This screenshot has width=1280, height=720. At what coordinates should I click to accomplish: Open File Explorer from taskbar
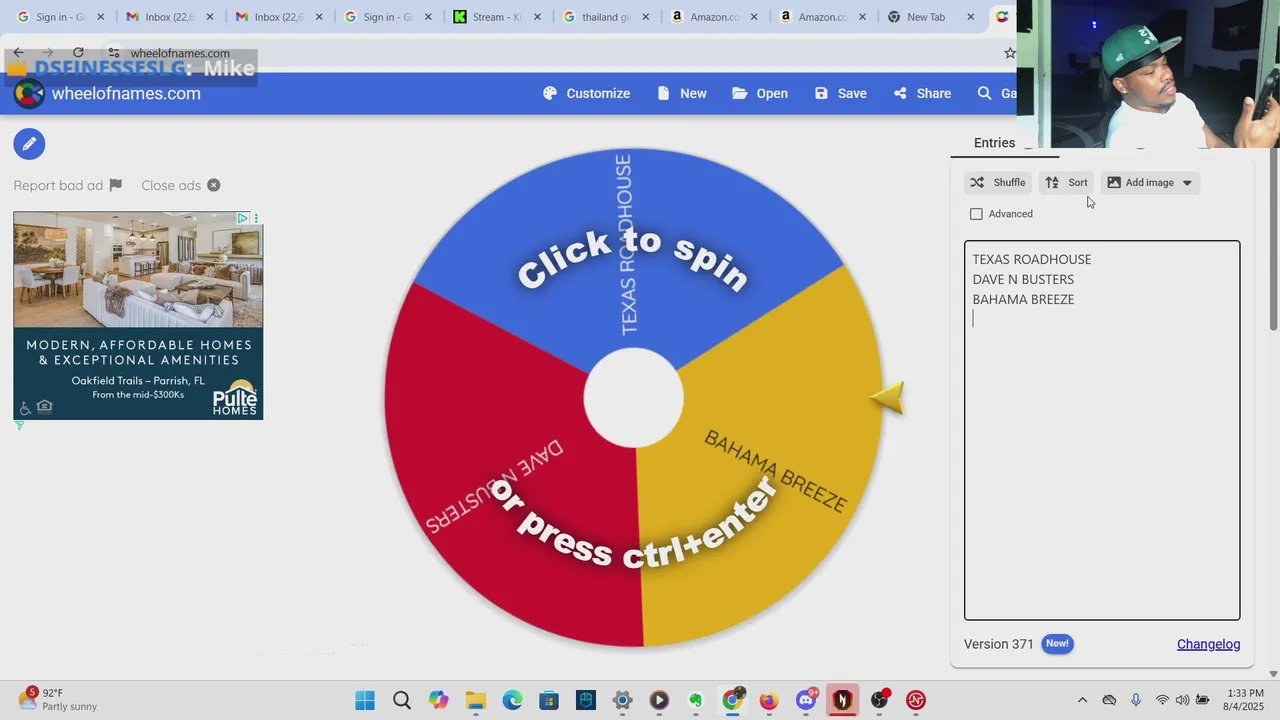point(475,700)
